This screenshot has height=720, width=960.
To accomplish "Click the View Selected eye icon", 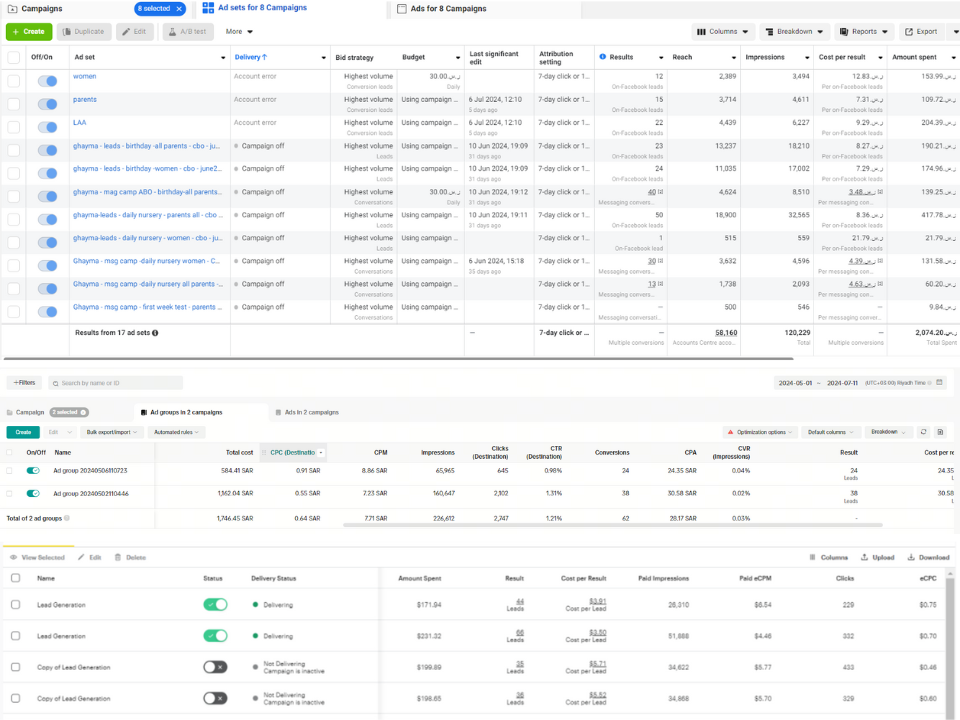I will coord(13,557).
